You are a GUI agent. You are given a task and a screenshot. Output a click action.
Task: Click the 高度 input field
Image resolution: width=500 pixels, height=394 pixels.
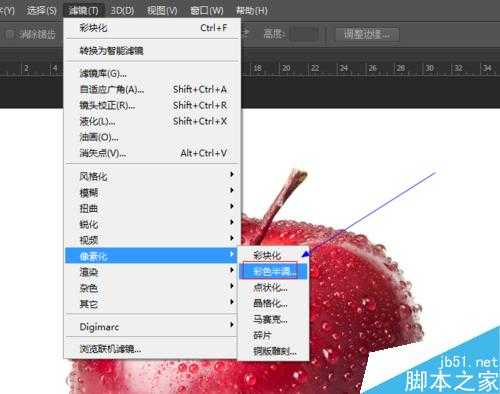point(304,34)
